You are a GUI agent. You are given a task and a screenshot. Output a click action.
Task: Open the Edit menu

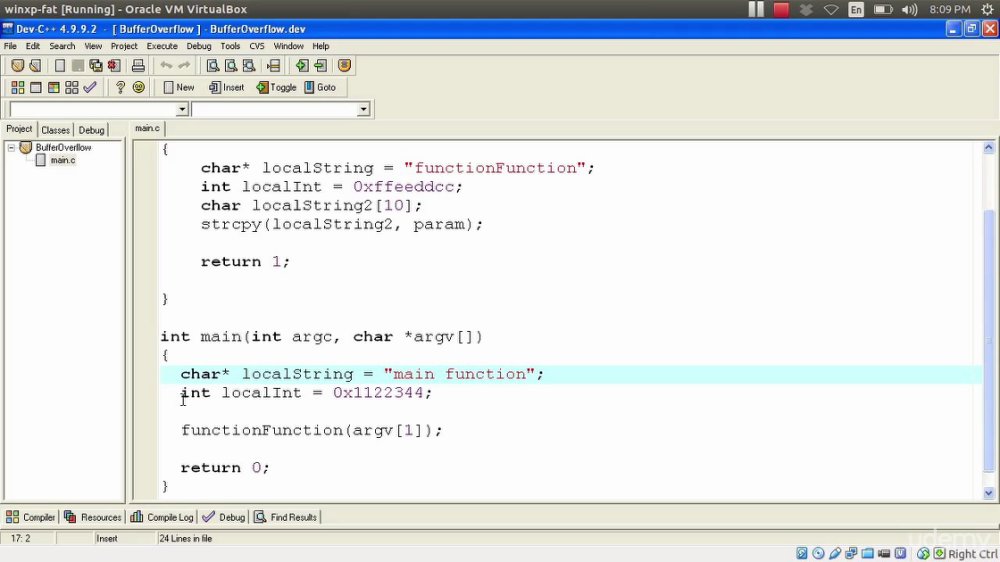(33, 46)
